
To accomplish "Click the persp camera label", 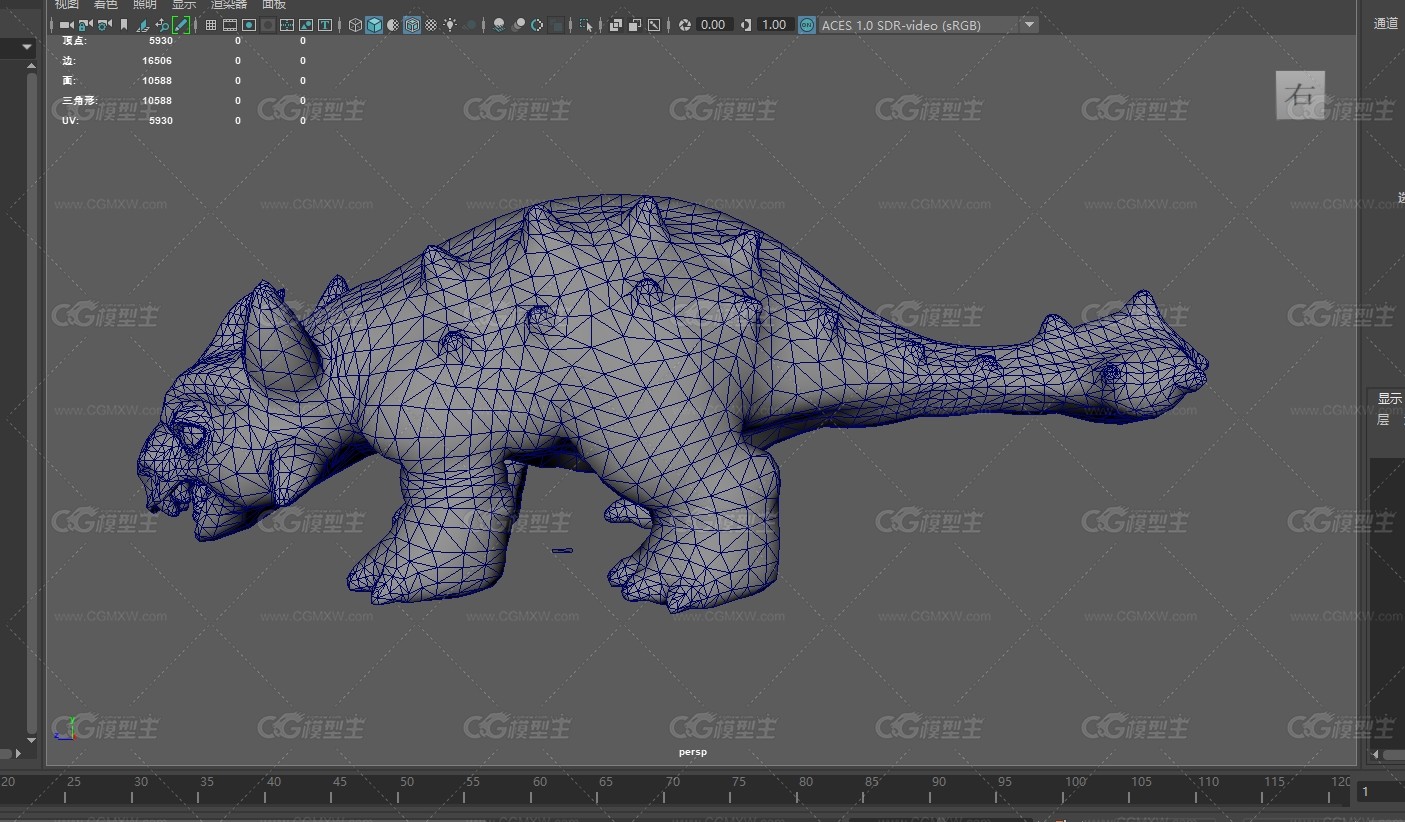I will 692,752.
